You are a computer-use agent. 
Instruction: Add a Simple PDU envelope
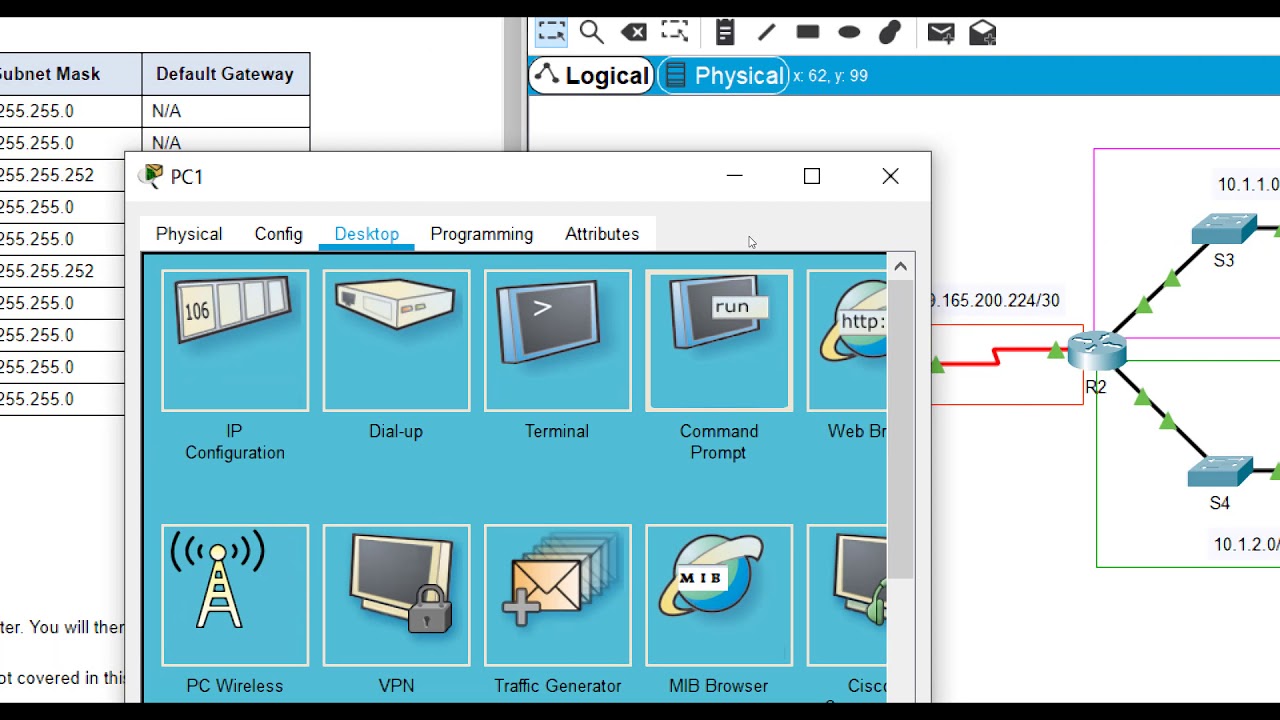tap(940, 33)
